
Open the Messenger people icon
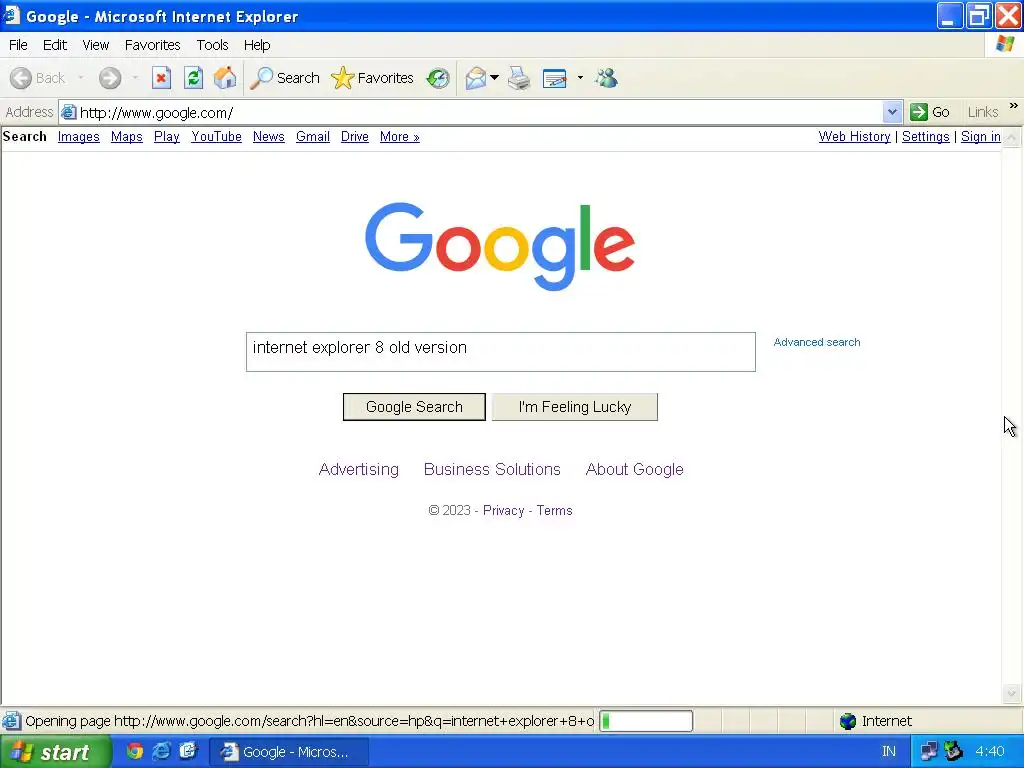pos(606,78)
